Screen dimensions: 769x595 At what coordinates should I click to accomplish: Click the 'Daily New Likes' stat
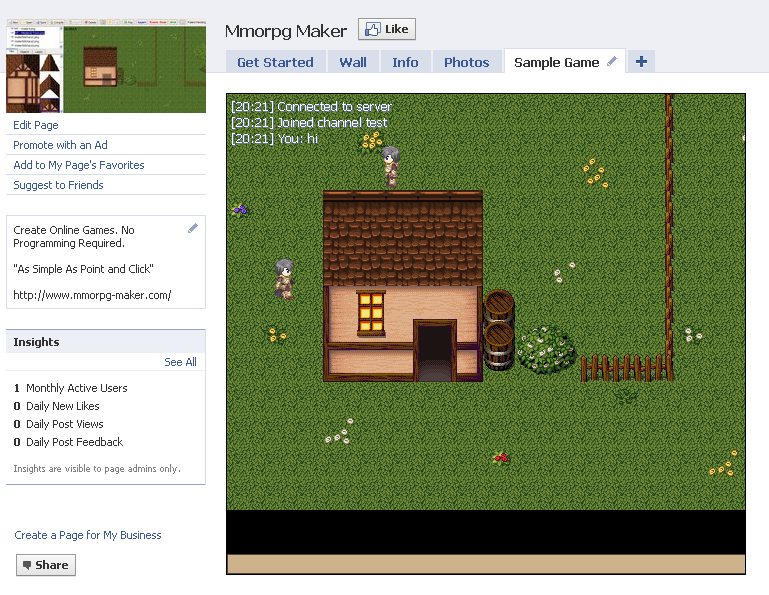click(56, 406)
